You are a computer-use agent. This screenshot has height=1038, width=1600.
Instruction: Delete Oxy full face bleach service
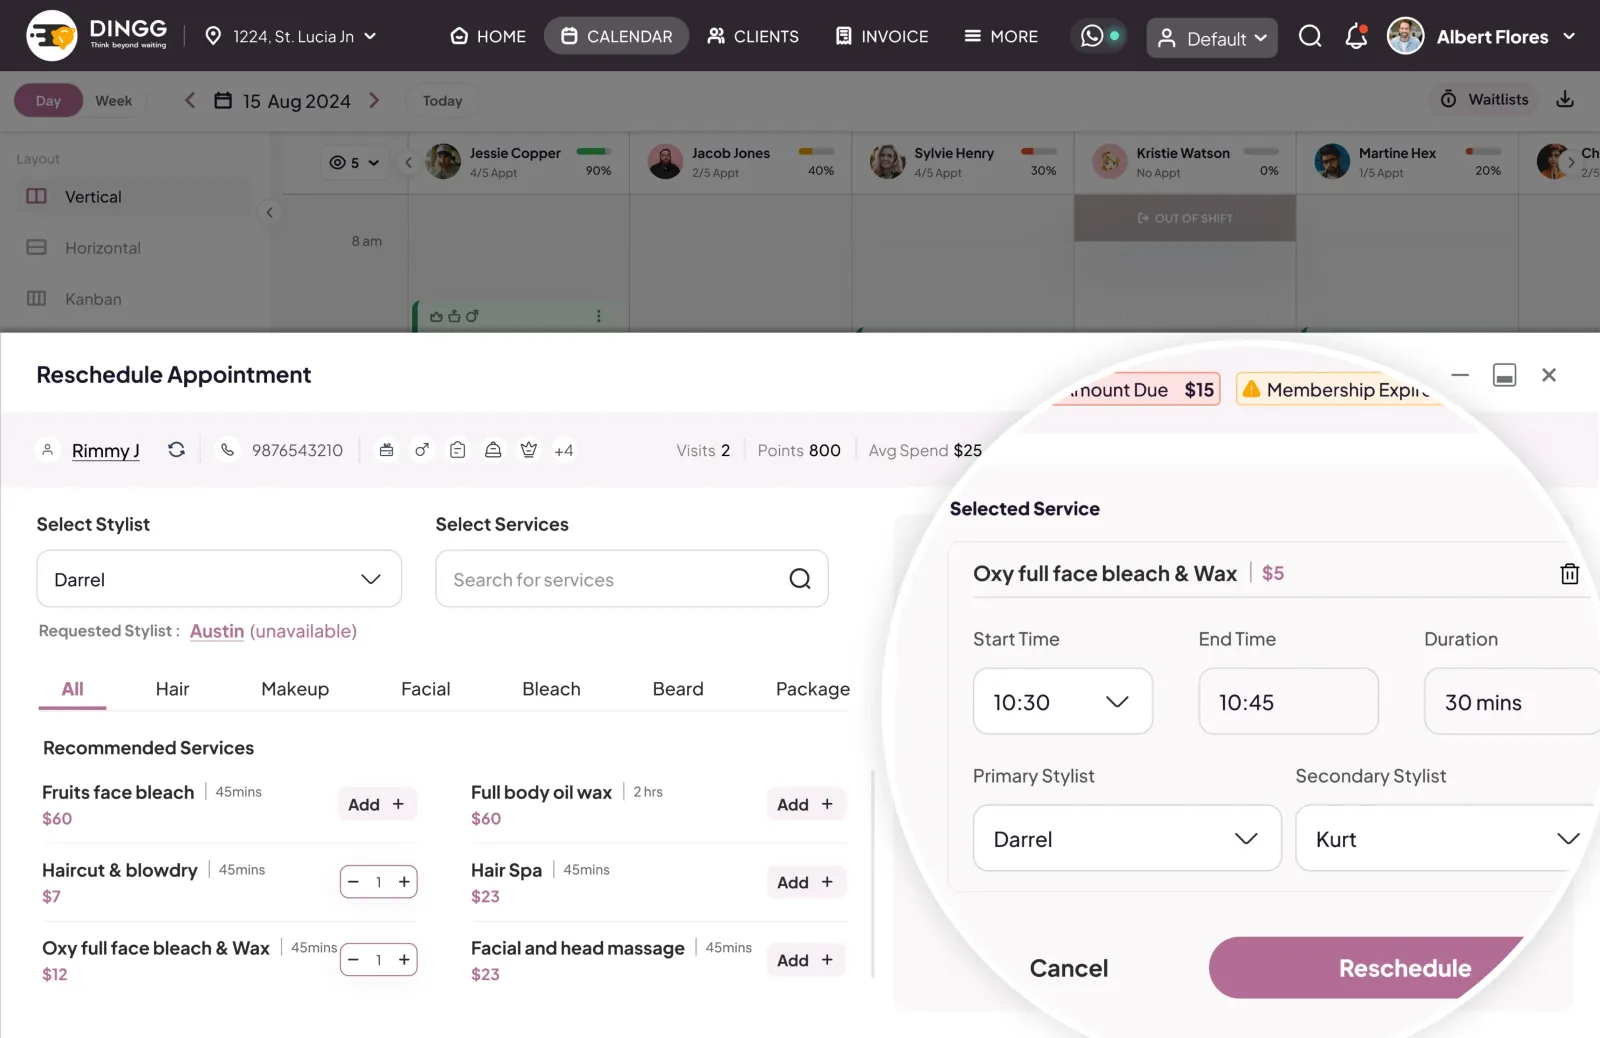pyautogui.click(x=1569, y=573)
